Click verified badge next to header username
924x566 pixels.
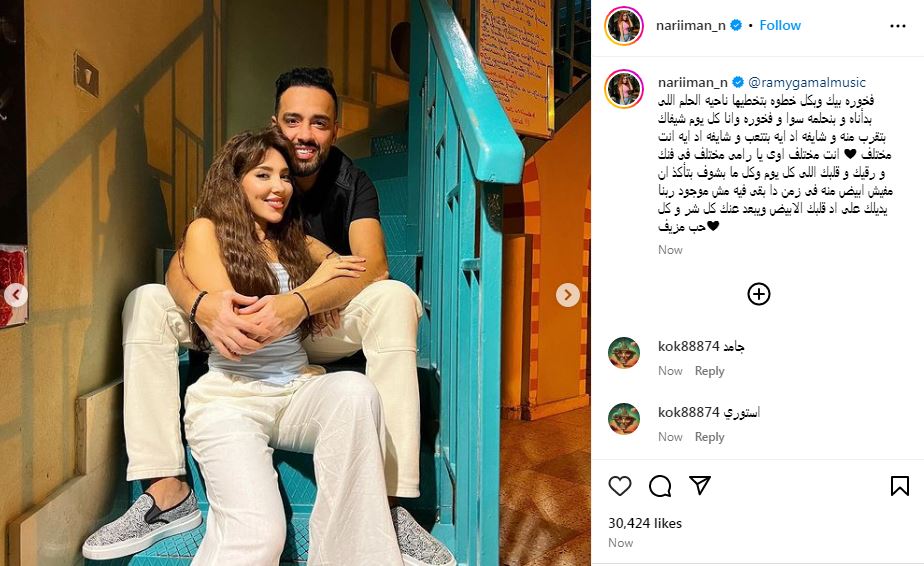coord(735,25)
